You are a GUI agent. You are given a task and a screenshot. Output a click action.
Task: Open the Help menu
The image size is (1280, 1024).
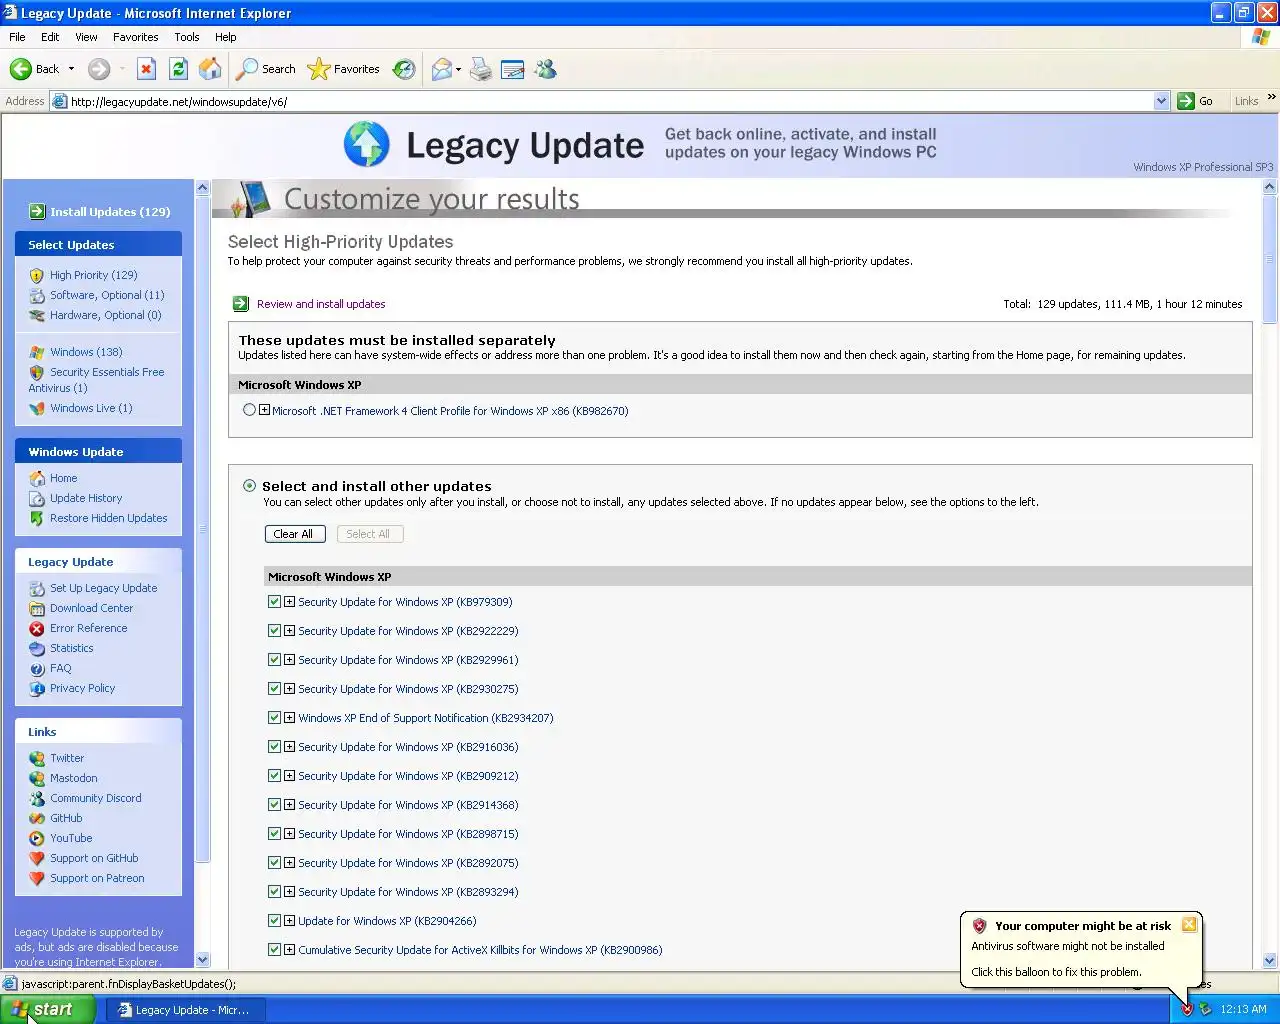(226, 37)
